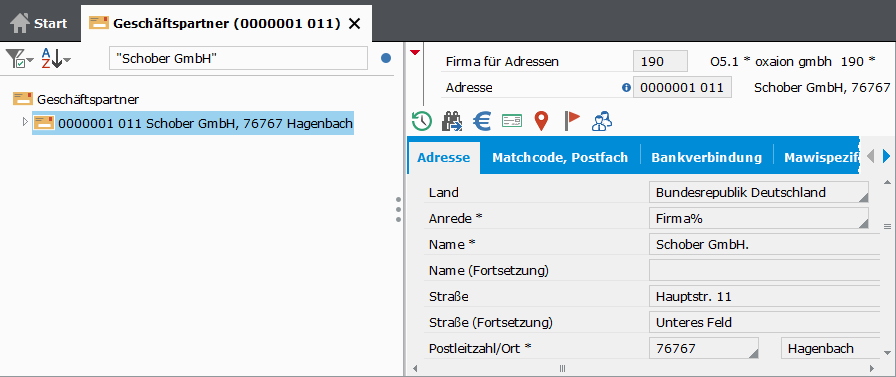Click the Adresse number field 0000001 011
The height and width of the screenshot is (377, 896).
pyautogui.click(x=682, y=88)
